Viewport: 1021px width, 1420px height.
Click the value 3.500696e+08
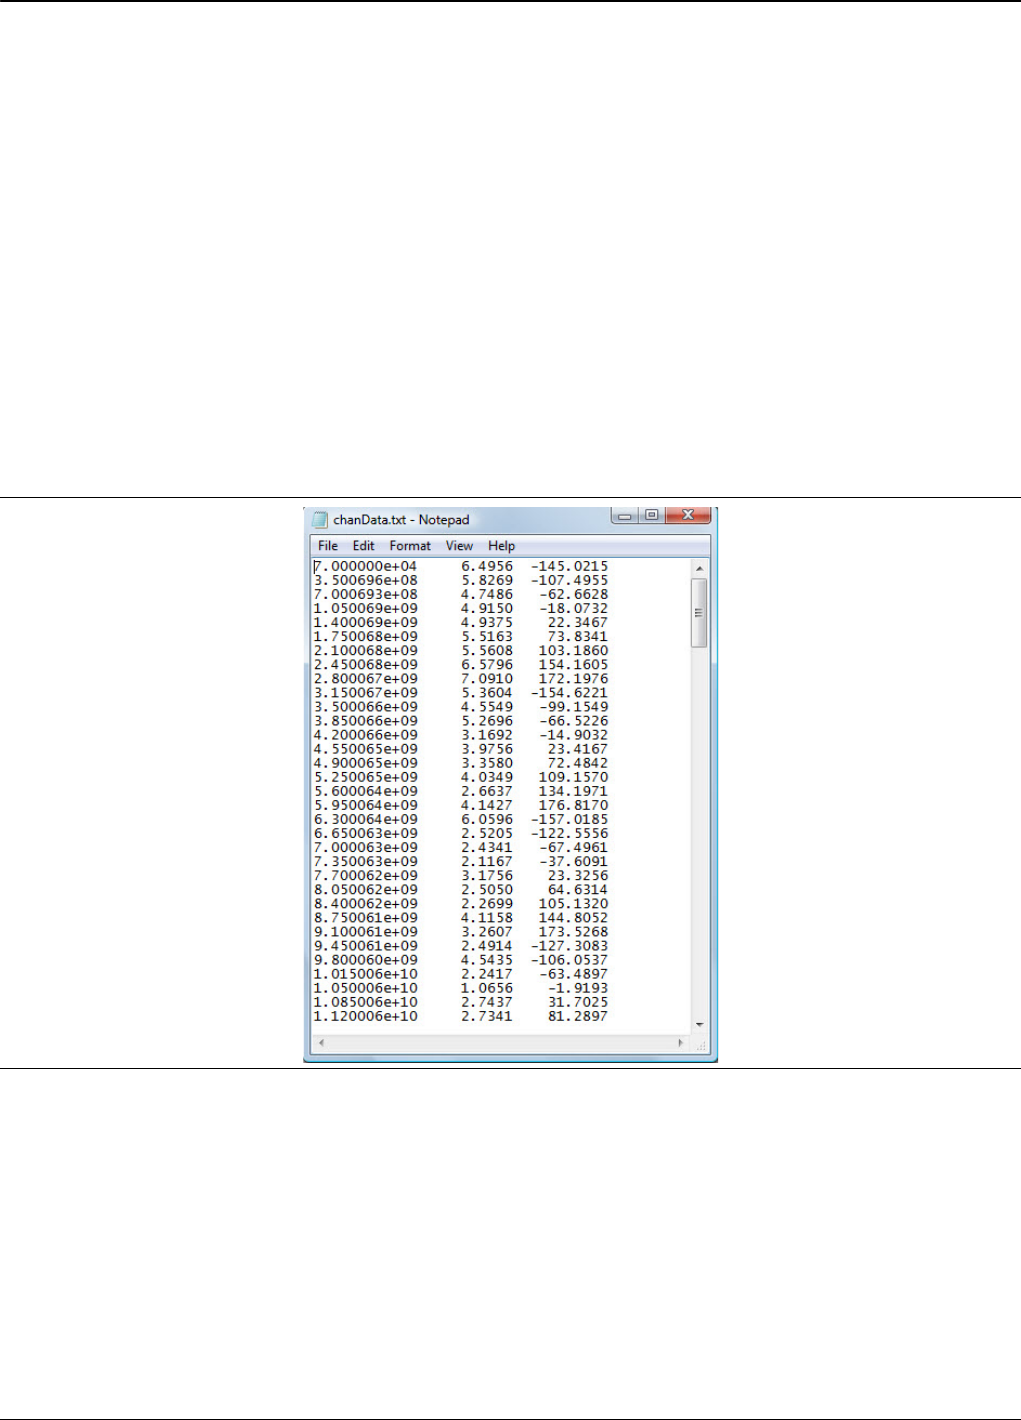click(x=366, y=580)
